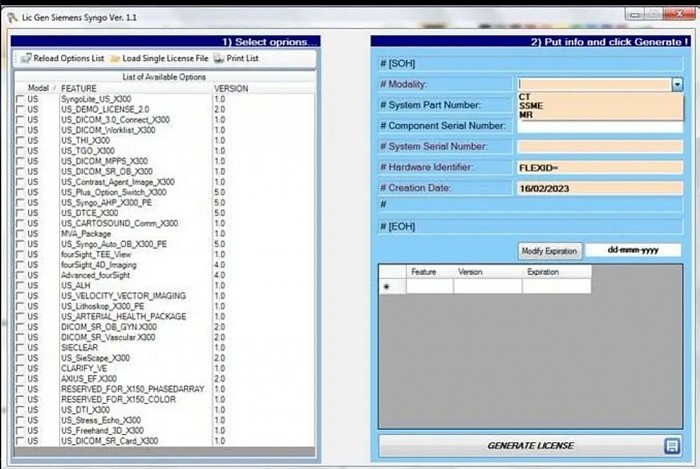
Task: Select the US_Plus_Option_Switch_X300 row text
Action: pyautogui.click(x=113, y=192)
